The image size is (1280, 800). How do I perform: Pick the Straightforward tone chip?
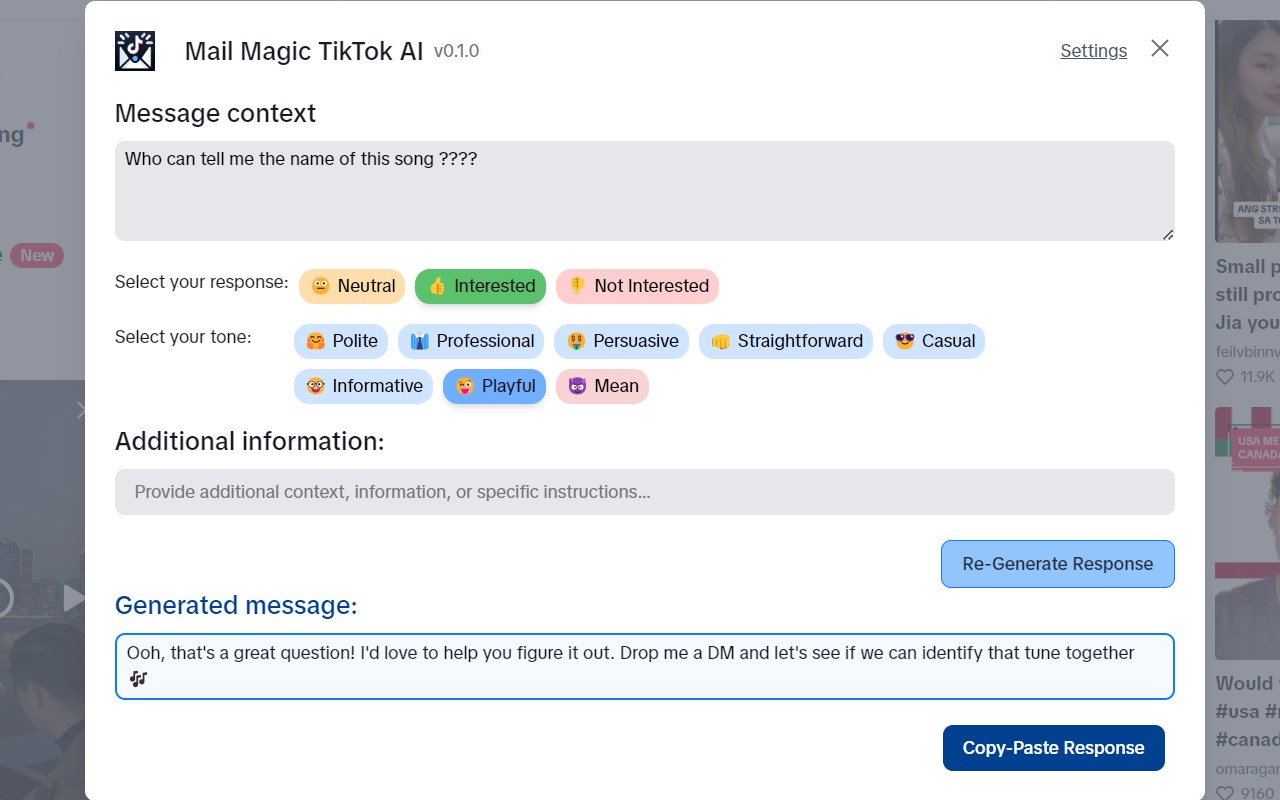(x=786, y=341)
